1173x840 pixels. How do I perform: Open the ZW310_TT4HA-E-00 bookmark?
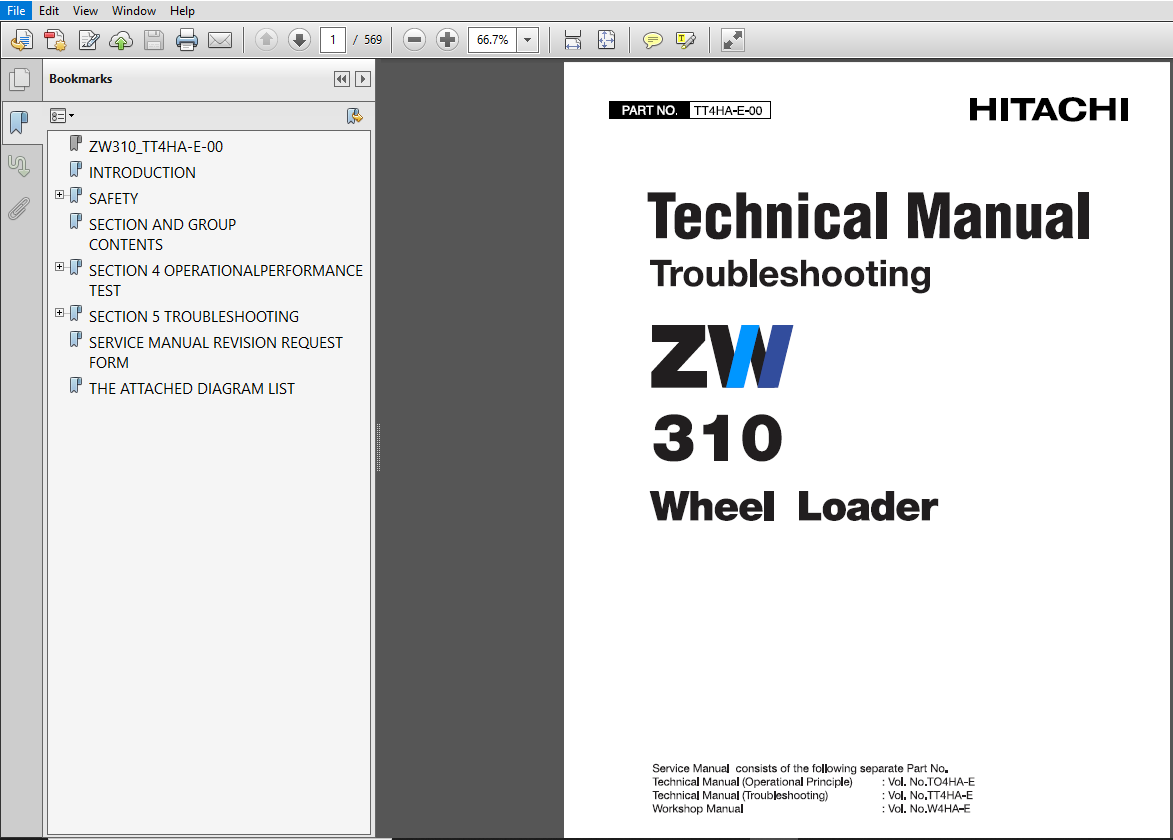point(156,147)
